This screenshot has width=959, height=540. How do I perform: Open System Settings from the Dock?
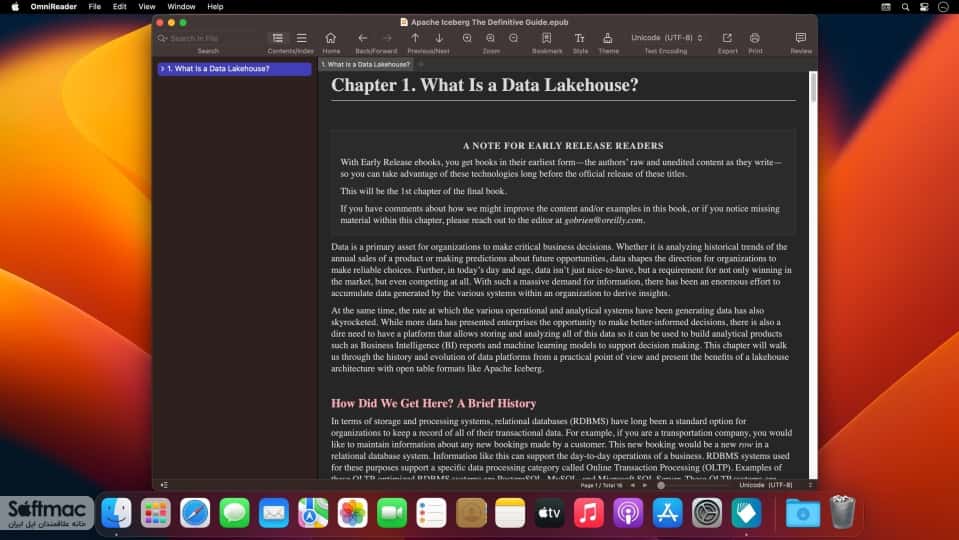point(707,512)
